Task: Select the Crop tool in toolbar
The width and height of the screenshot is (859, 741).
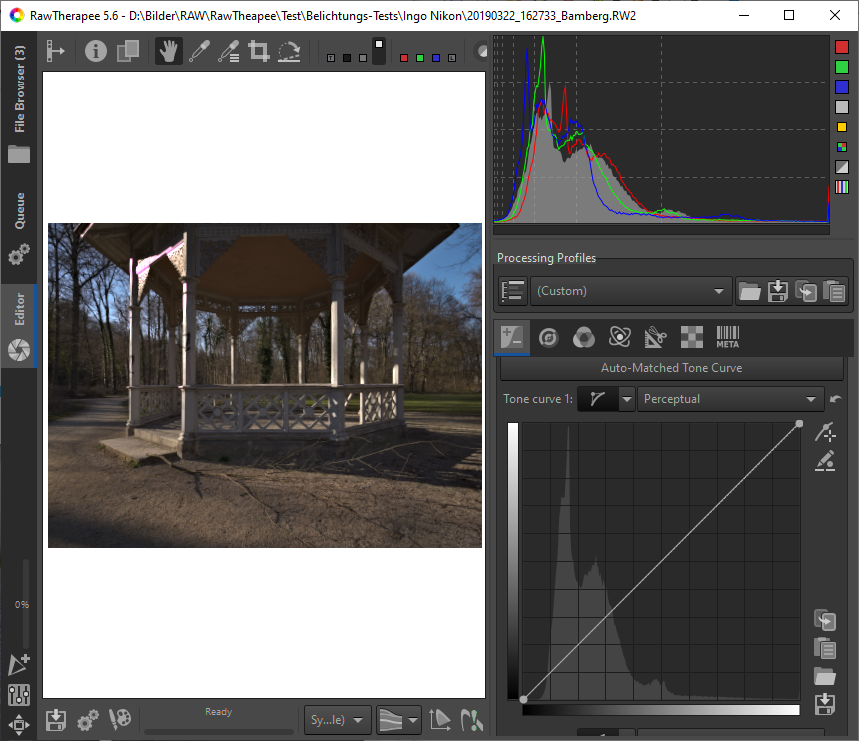Action: (x=259, y=51)
